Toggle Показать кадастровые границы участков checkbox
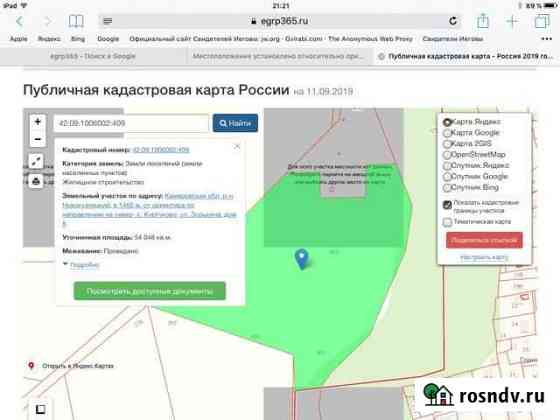Screen dimensions: 560x420 (x=447, y=205)
